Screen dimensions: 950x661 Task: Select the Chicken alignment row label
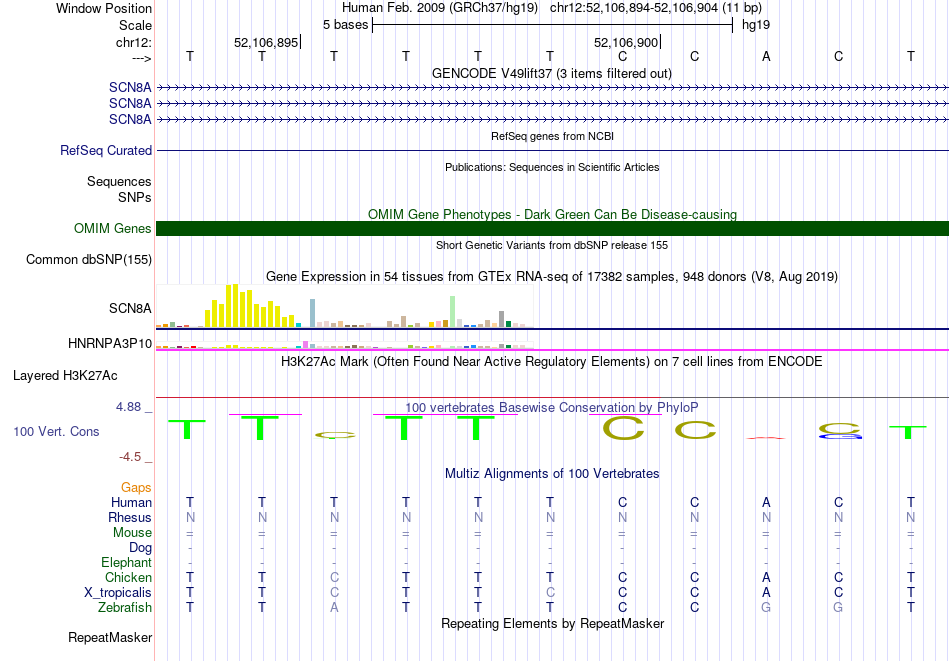[x=128, y=577]
